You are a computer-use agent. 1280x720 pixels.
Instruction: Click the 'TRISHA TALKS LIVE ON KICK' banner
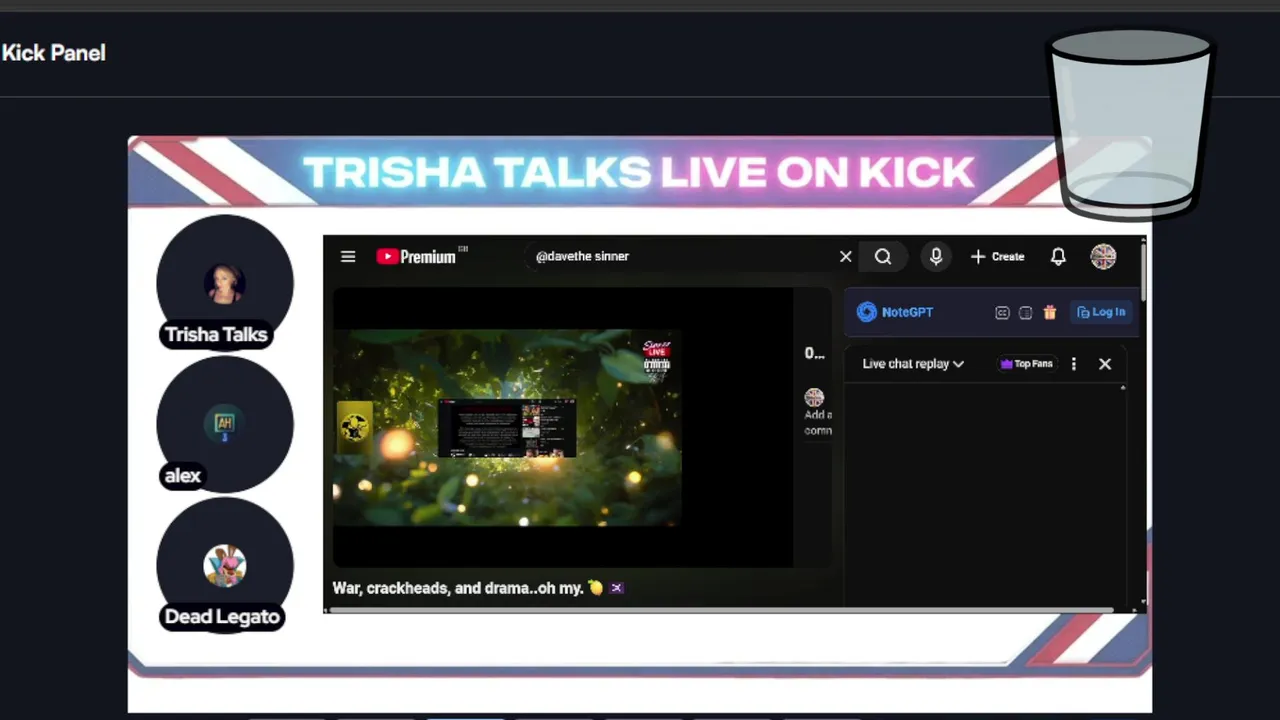coord(638,172)
